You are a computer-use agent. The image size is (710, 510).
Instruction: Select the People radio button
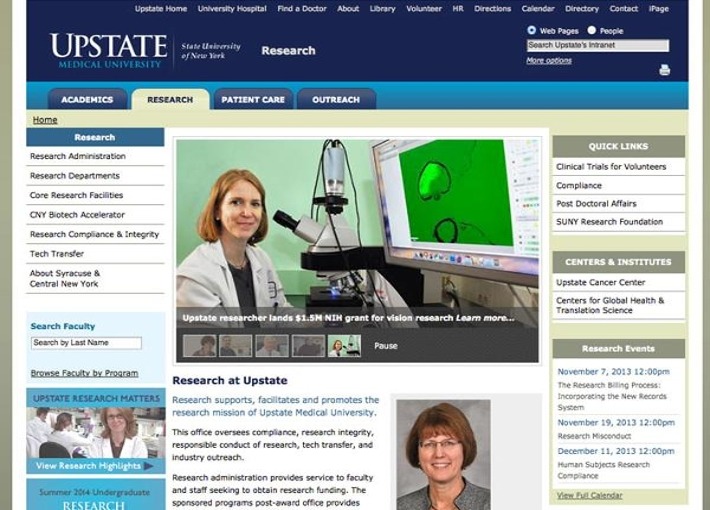(x=591, y=30)
